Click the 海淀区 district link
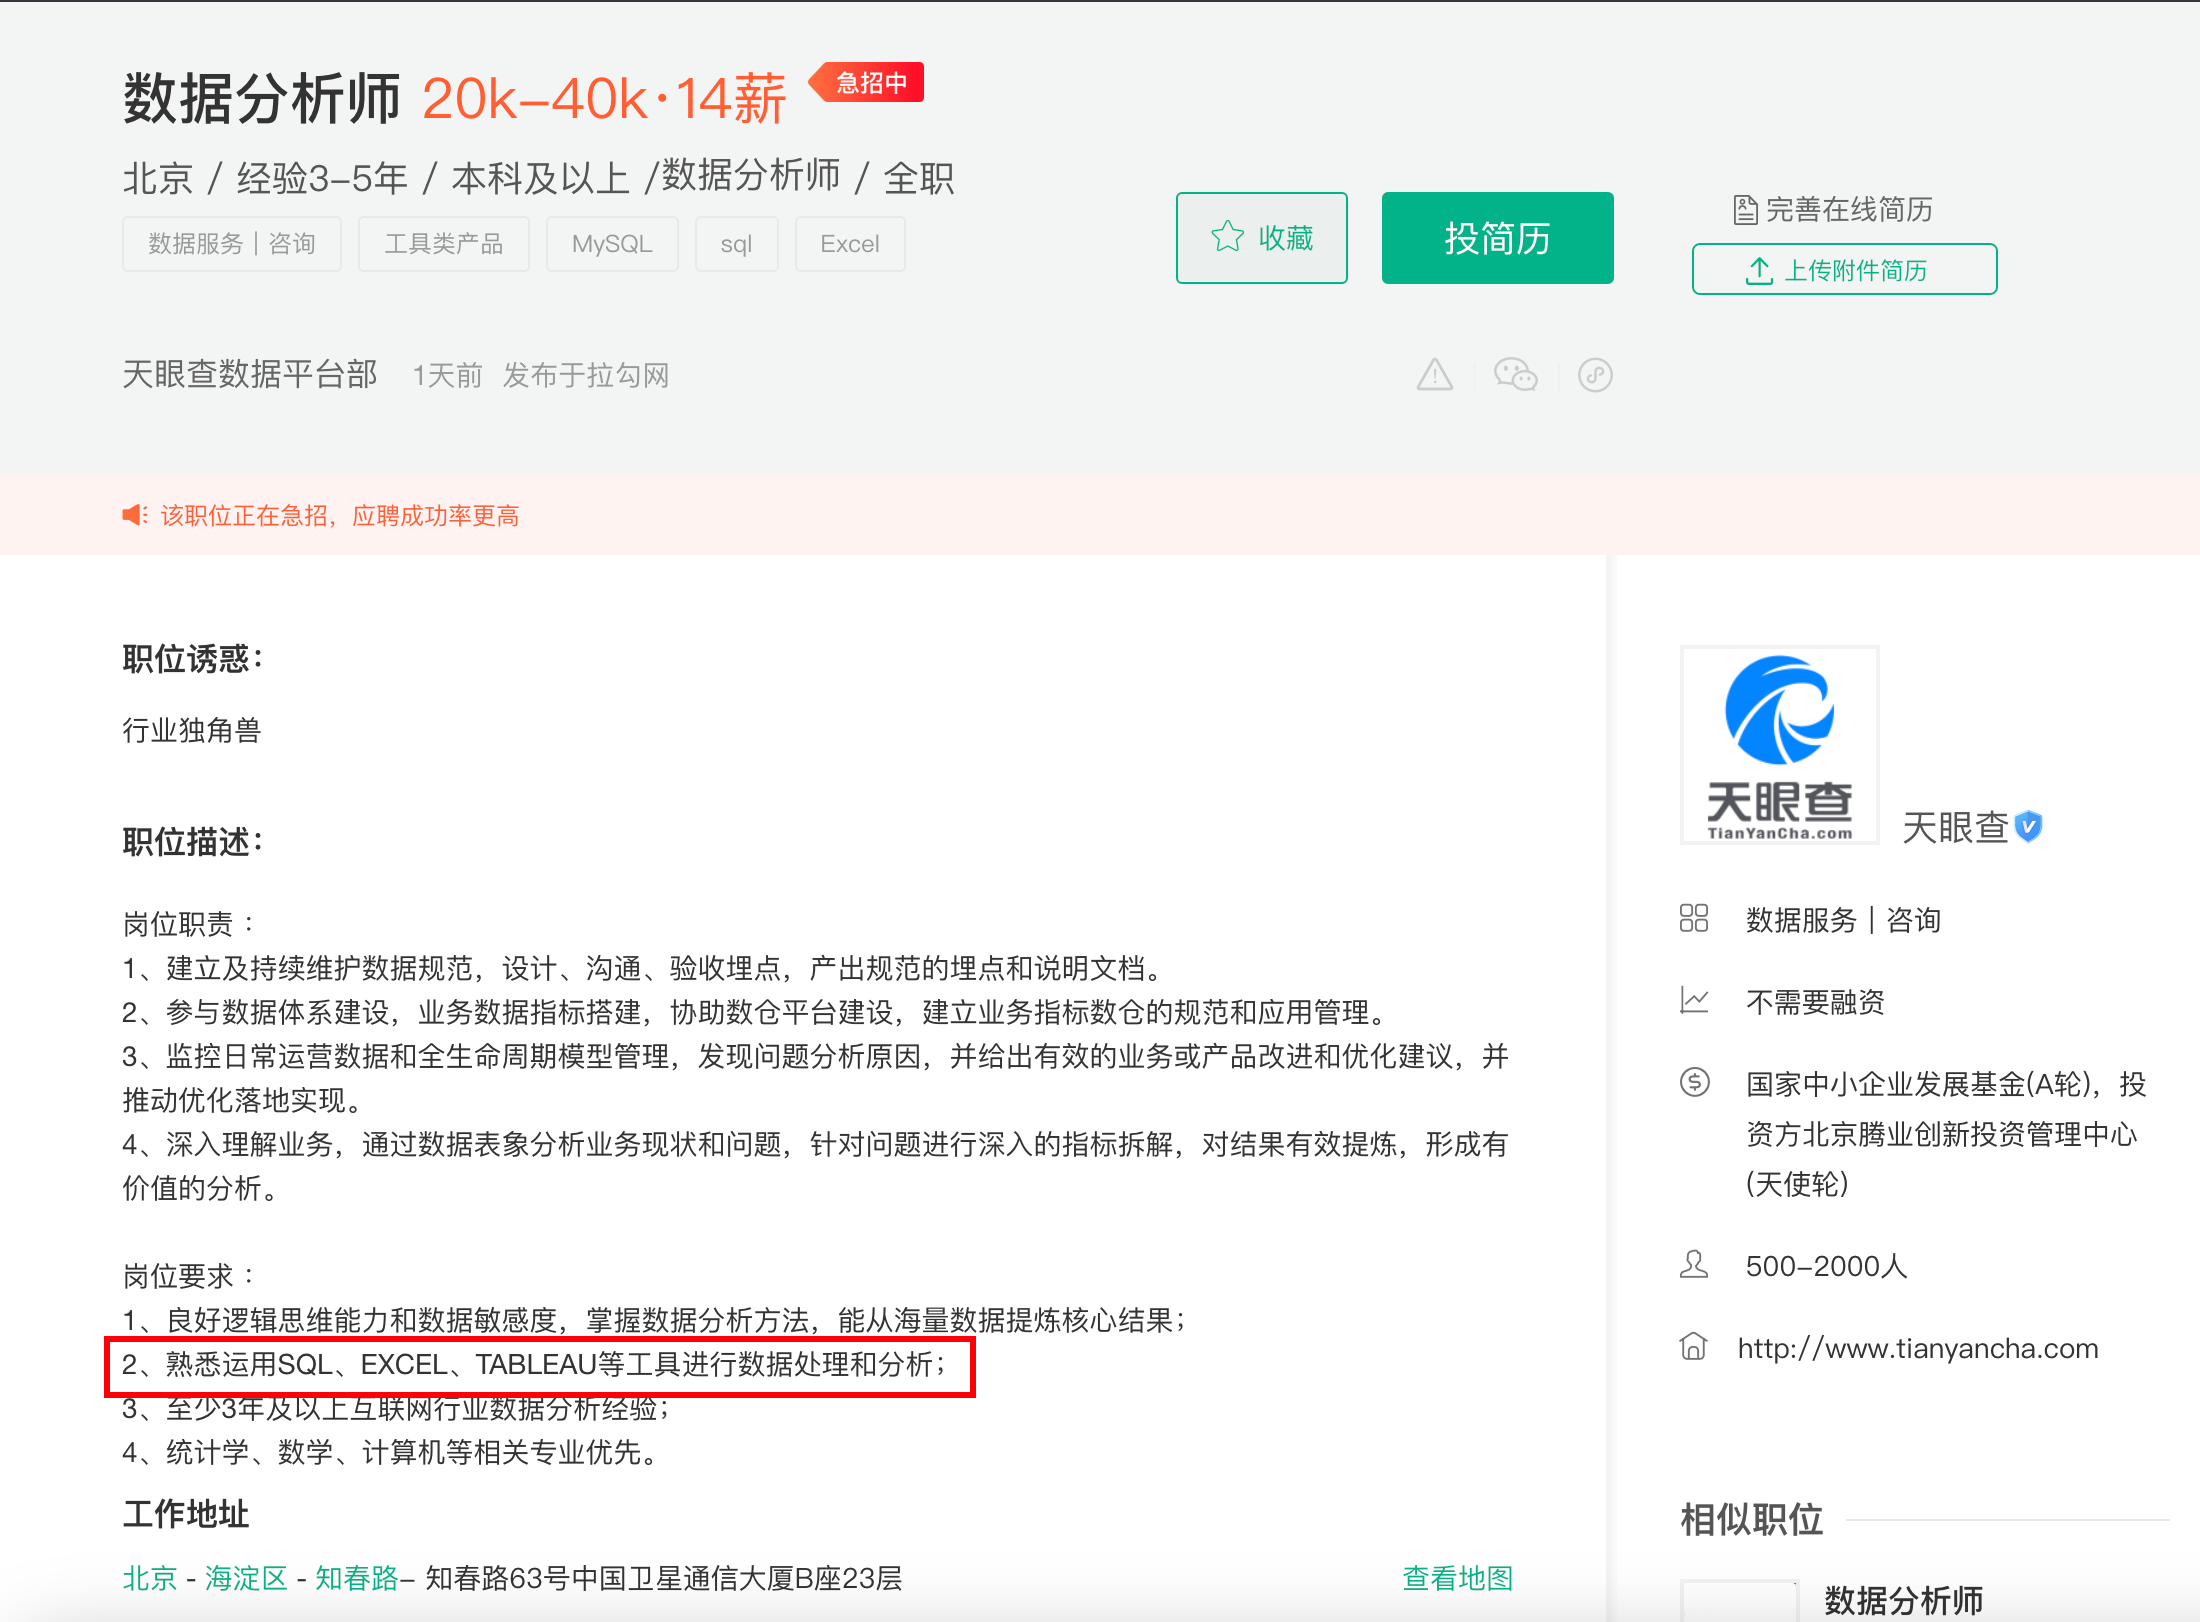This screenshot has width=2200, height=1622. tap(243, 1577)
